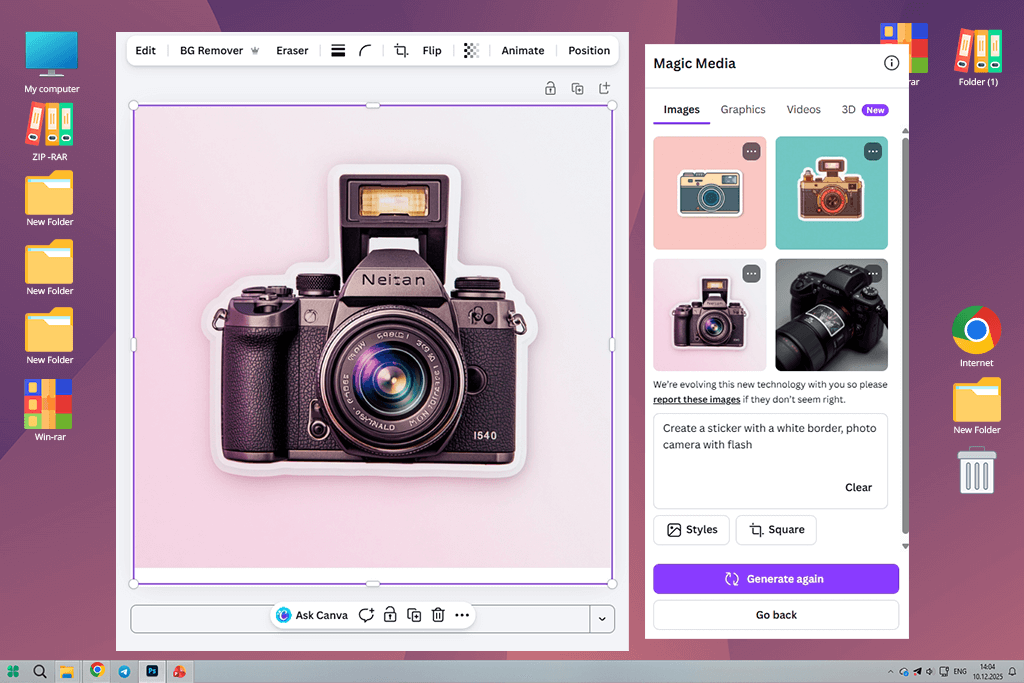Open the border weight lines icon

[338, 50]
